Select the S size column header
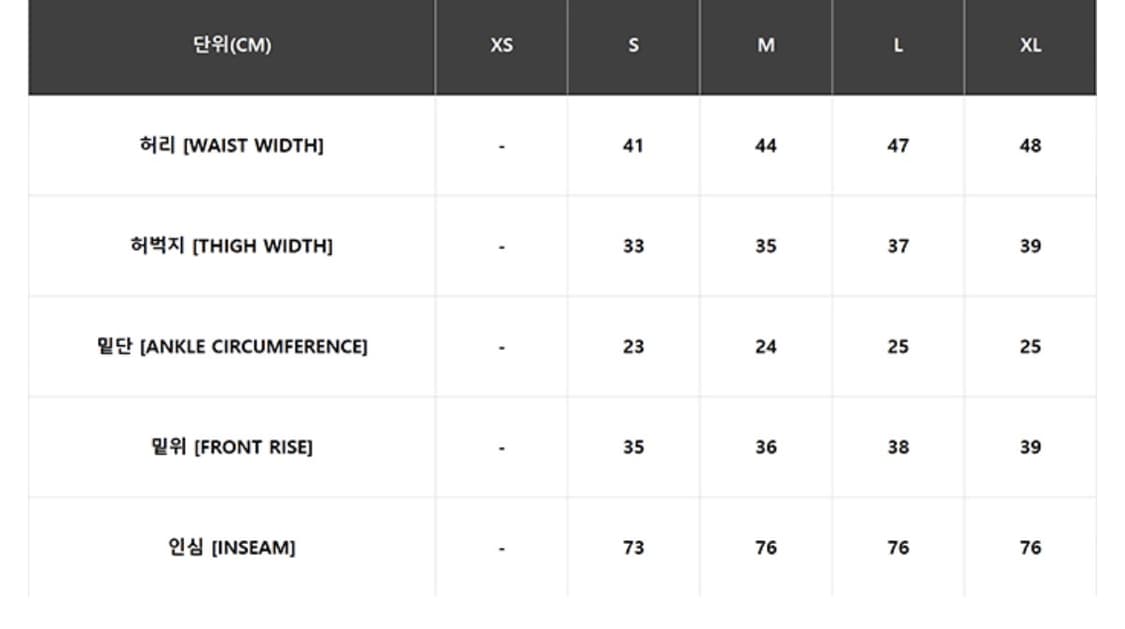 tap(633, 45)
